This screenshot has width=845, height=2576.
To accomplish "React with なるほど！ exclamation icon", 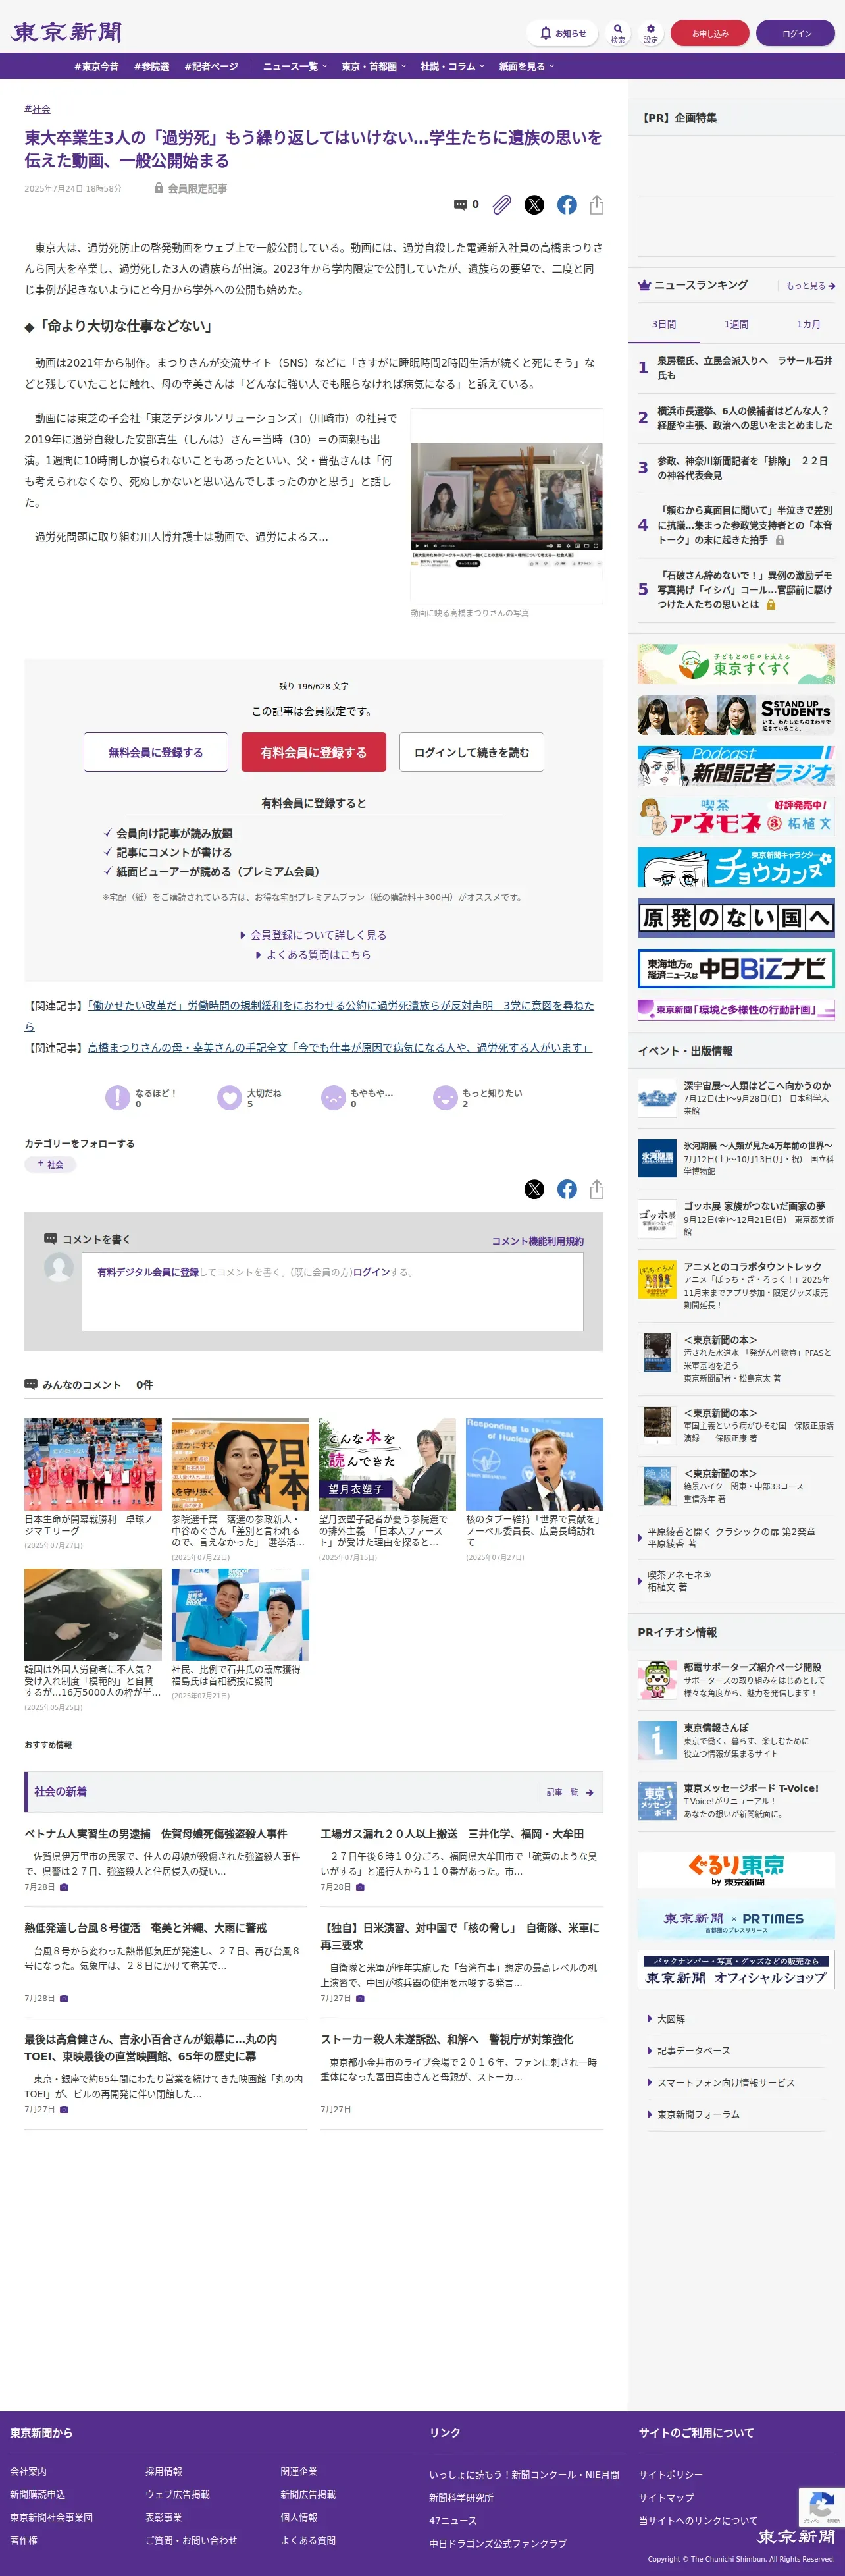I will tap(117, 1098).
